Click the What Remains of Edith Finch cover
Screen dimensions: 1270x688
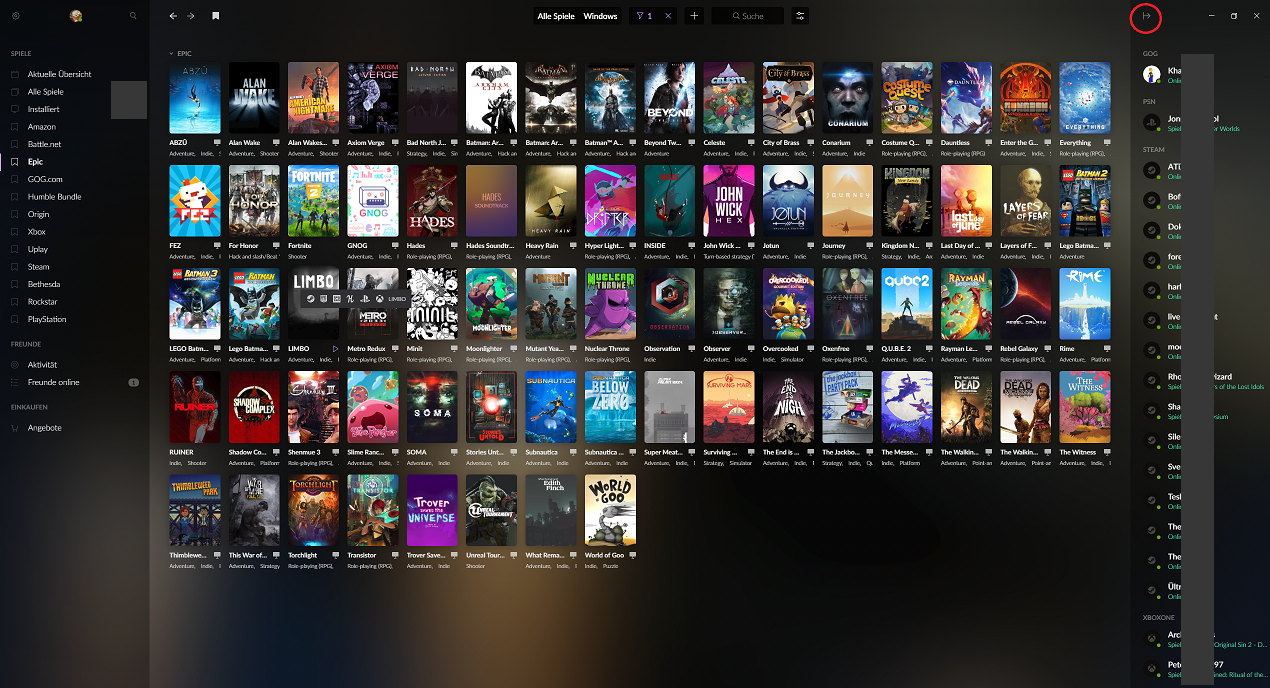[x=551, y=510]
